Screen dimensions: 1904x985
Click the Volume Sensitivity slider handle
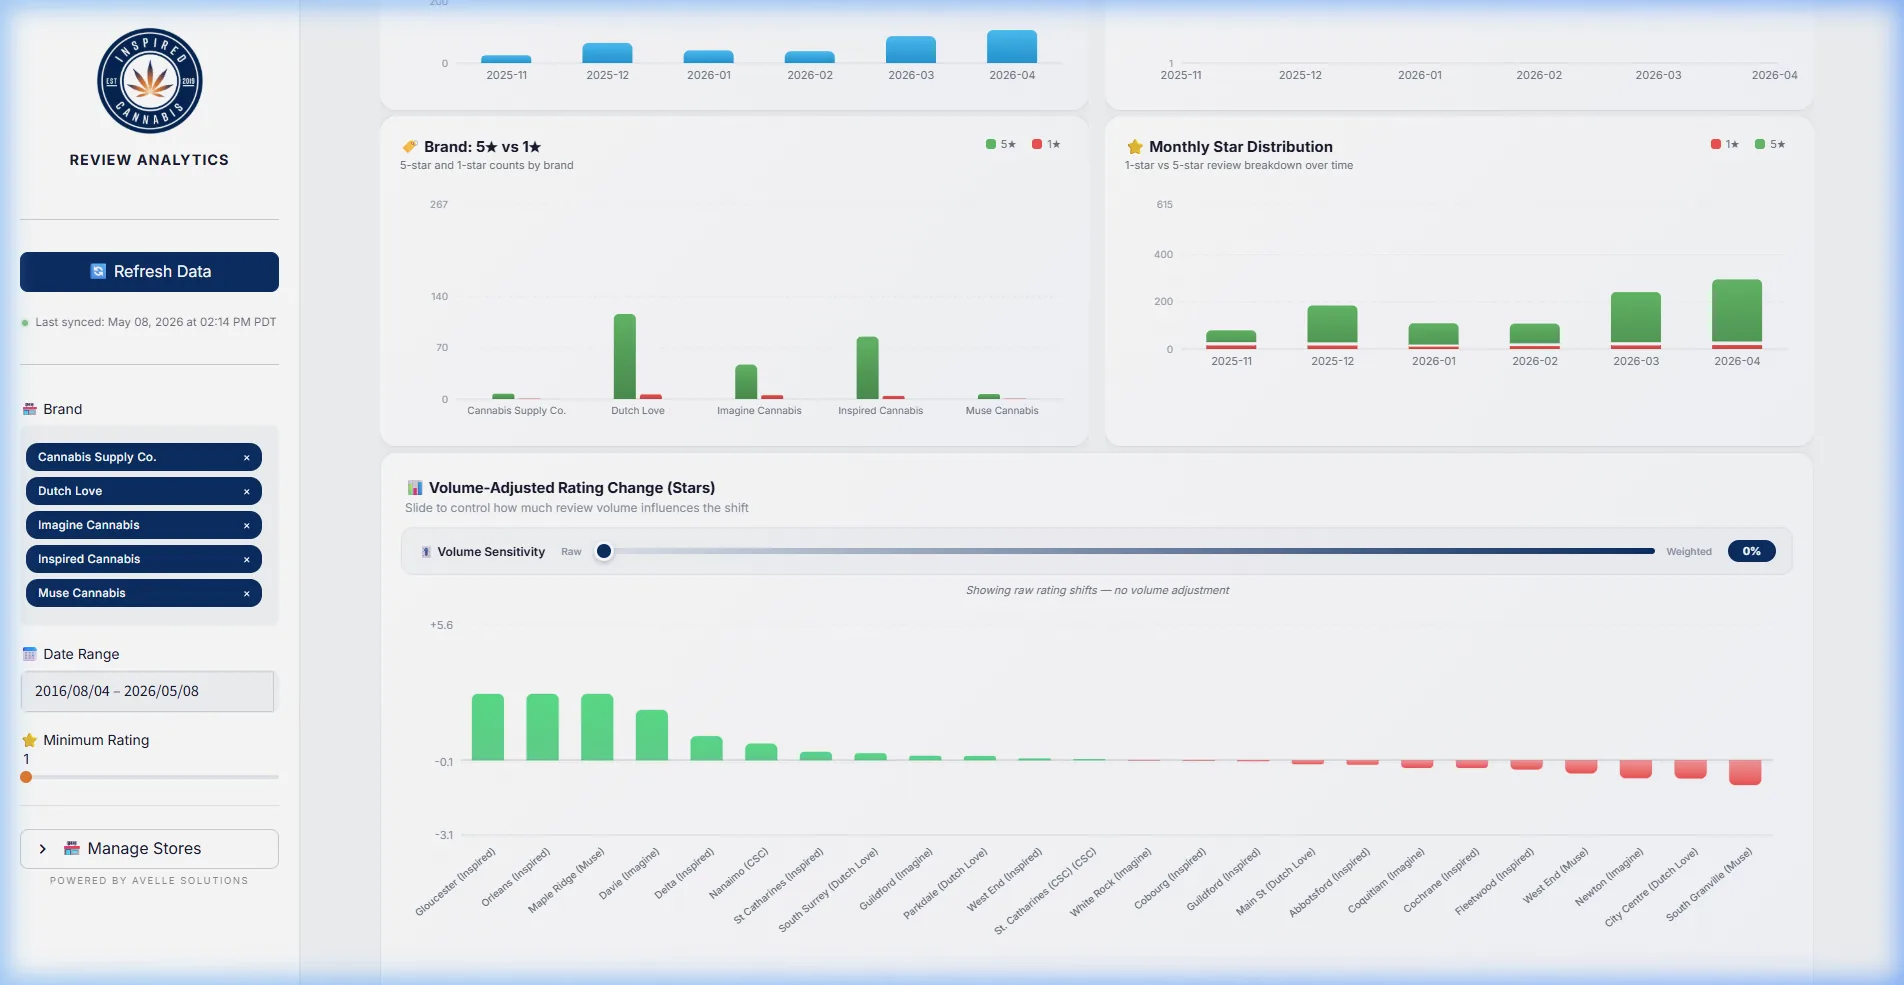coord(604,551)
